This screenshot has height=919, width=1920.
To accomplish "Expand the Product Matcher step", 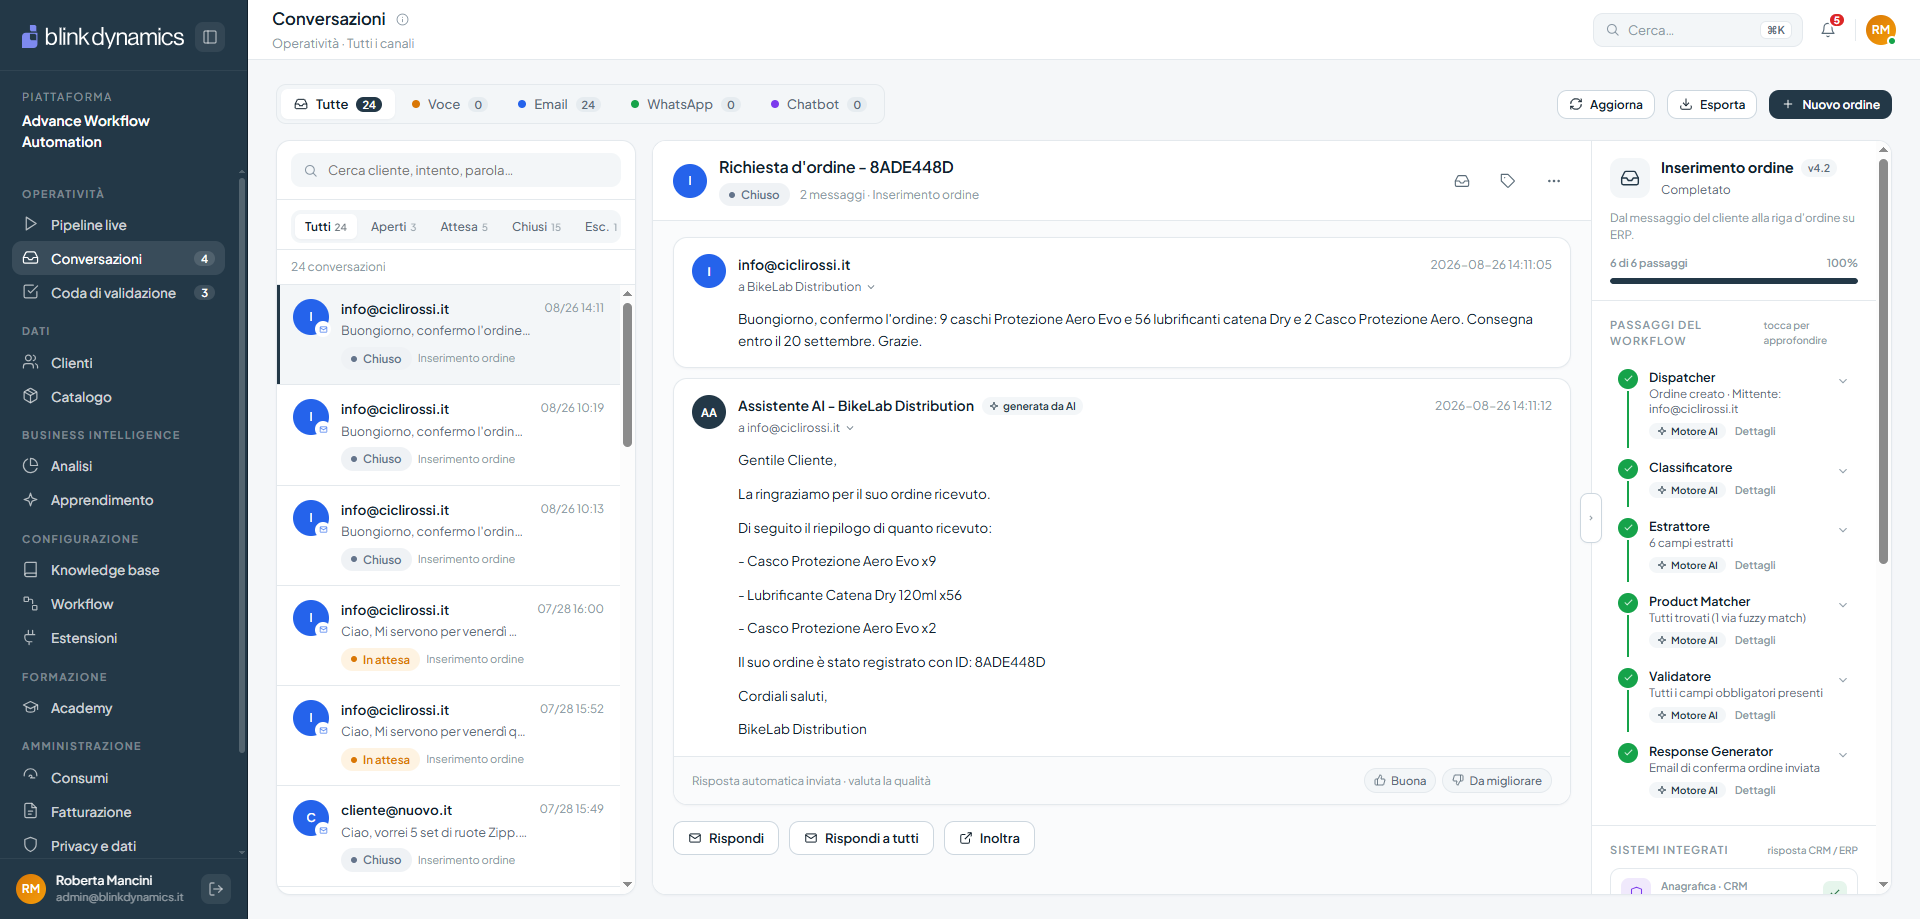I will (x=1843, y=604).
